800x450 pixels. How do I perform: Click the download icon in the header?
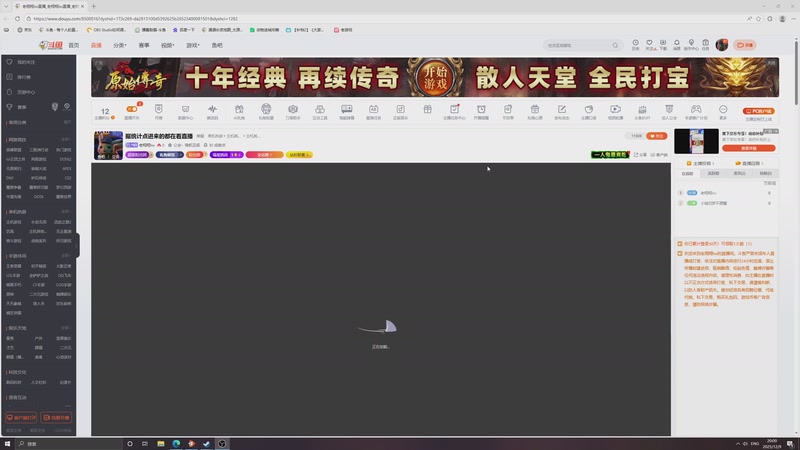coord(663,43)
